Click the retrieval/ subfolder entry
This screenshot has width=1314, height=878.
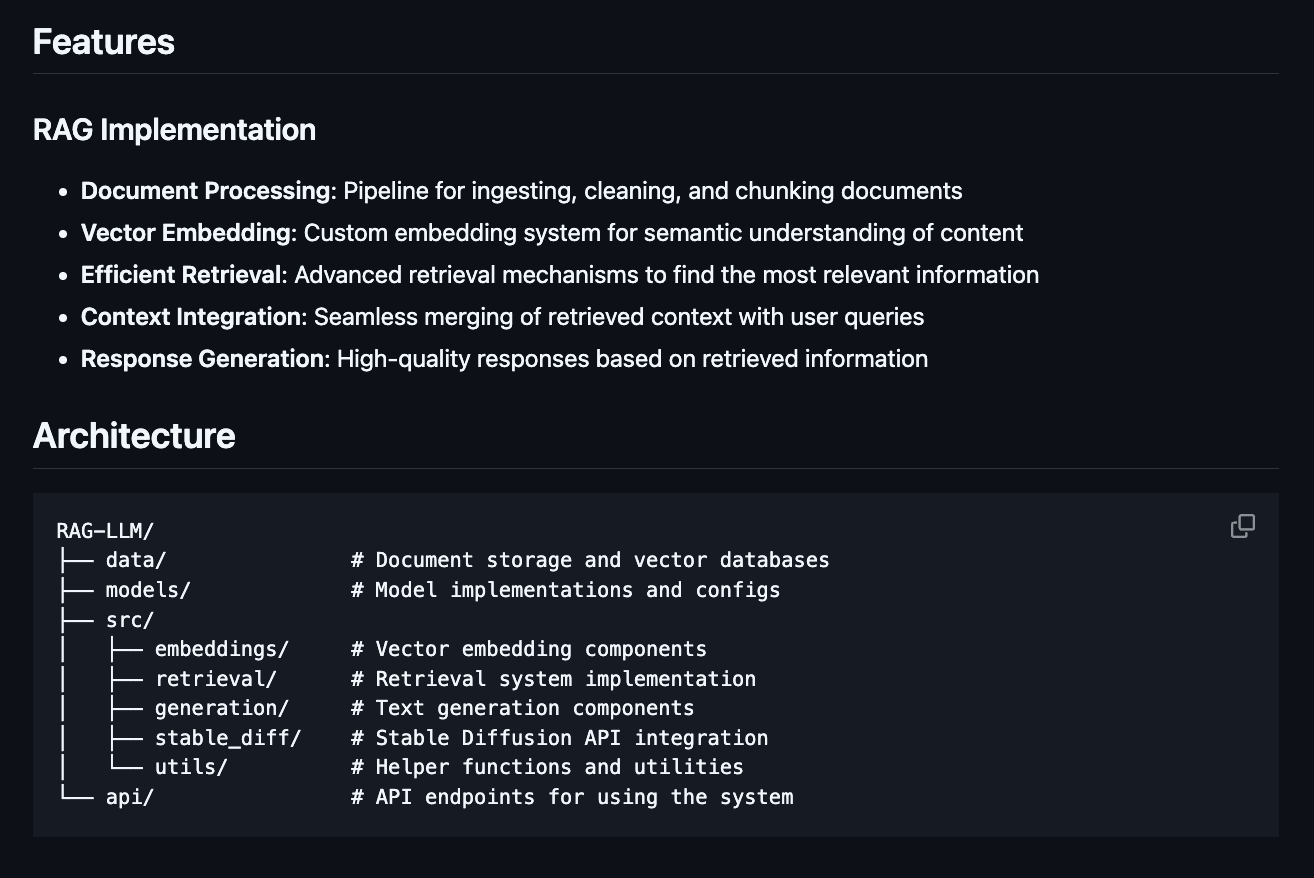click(215, 679)
